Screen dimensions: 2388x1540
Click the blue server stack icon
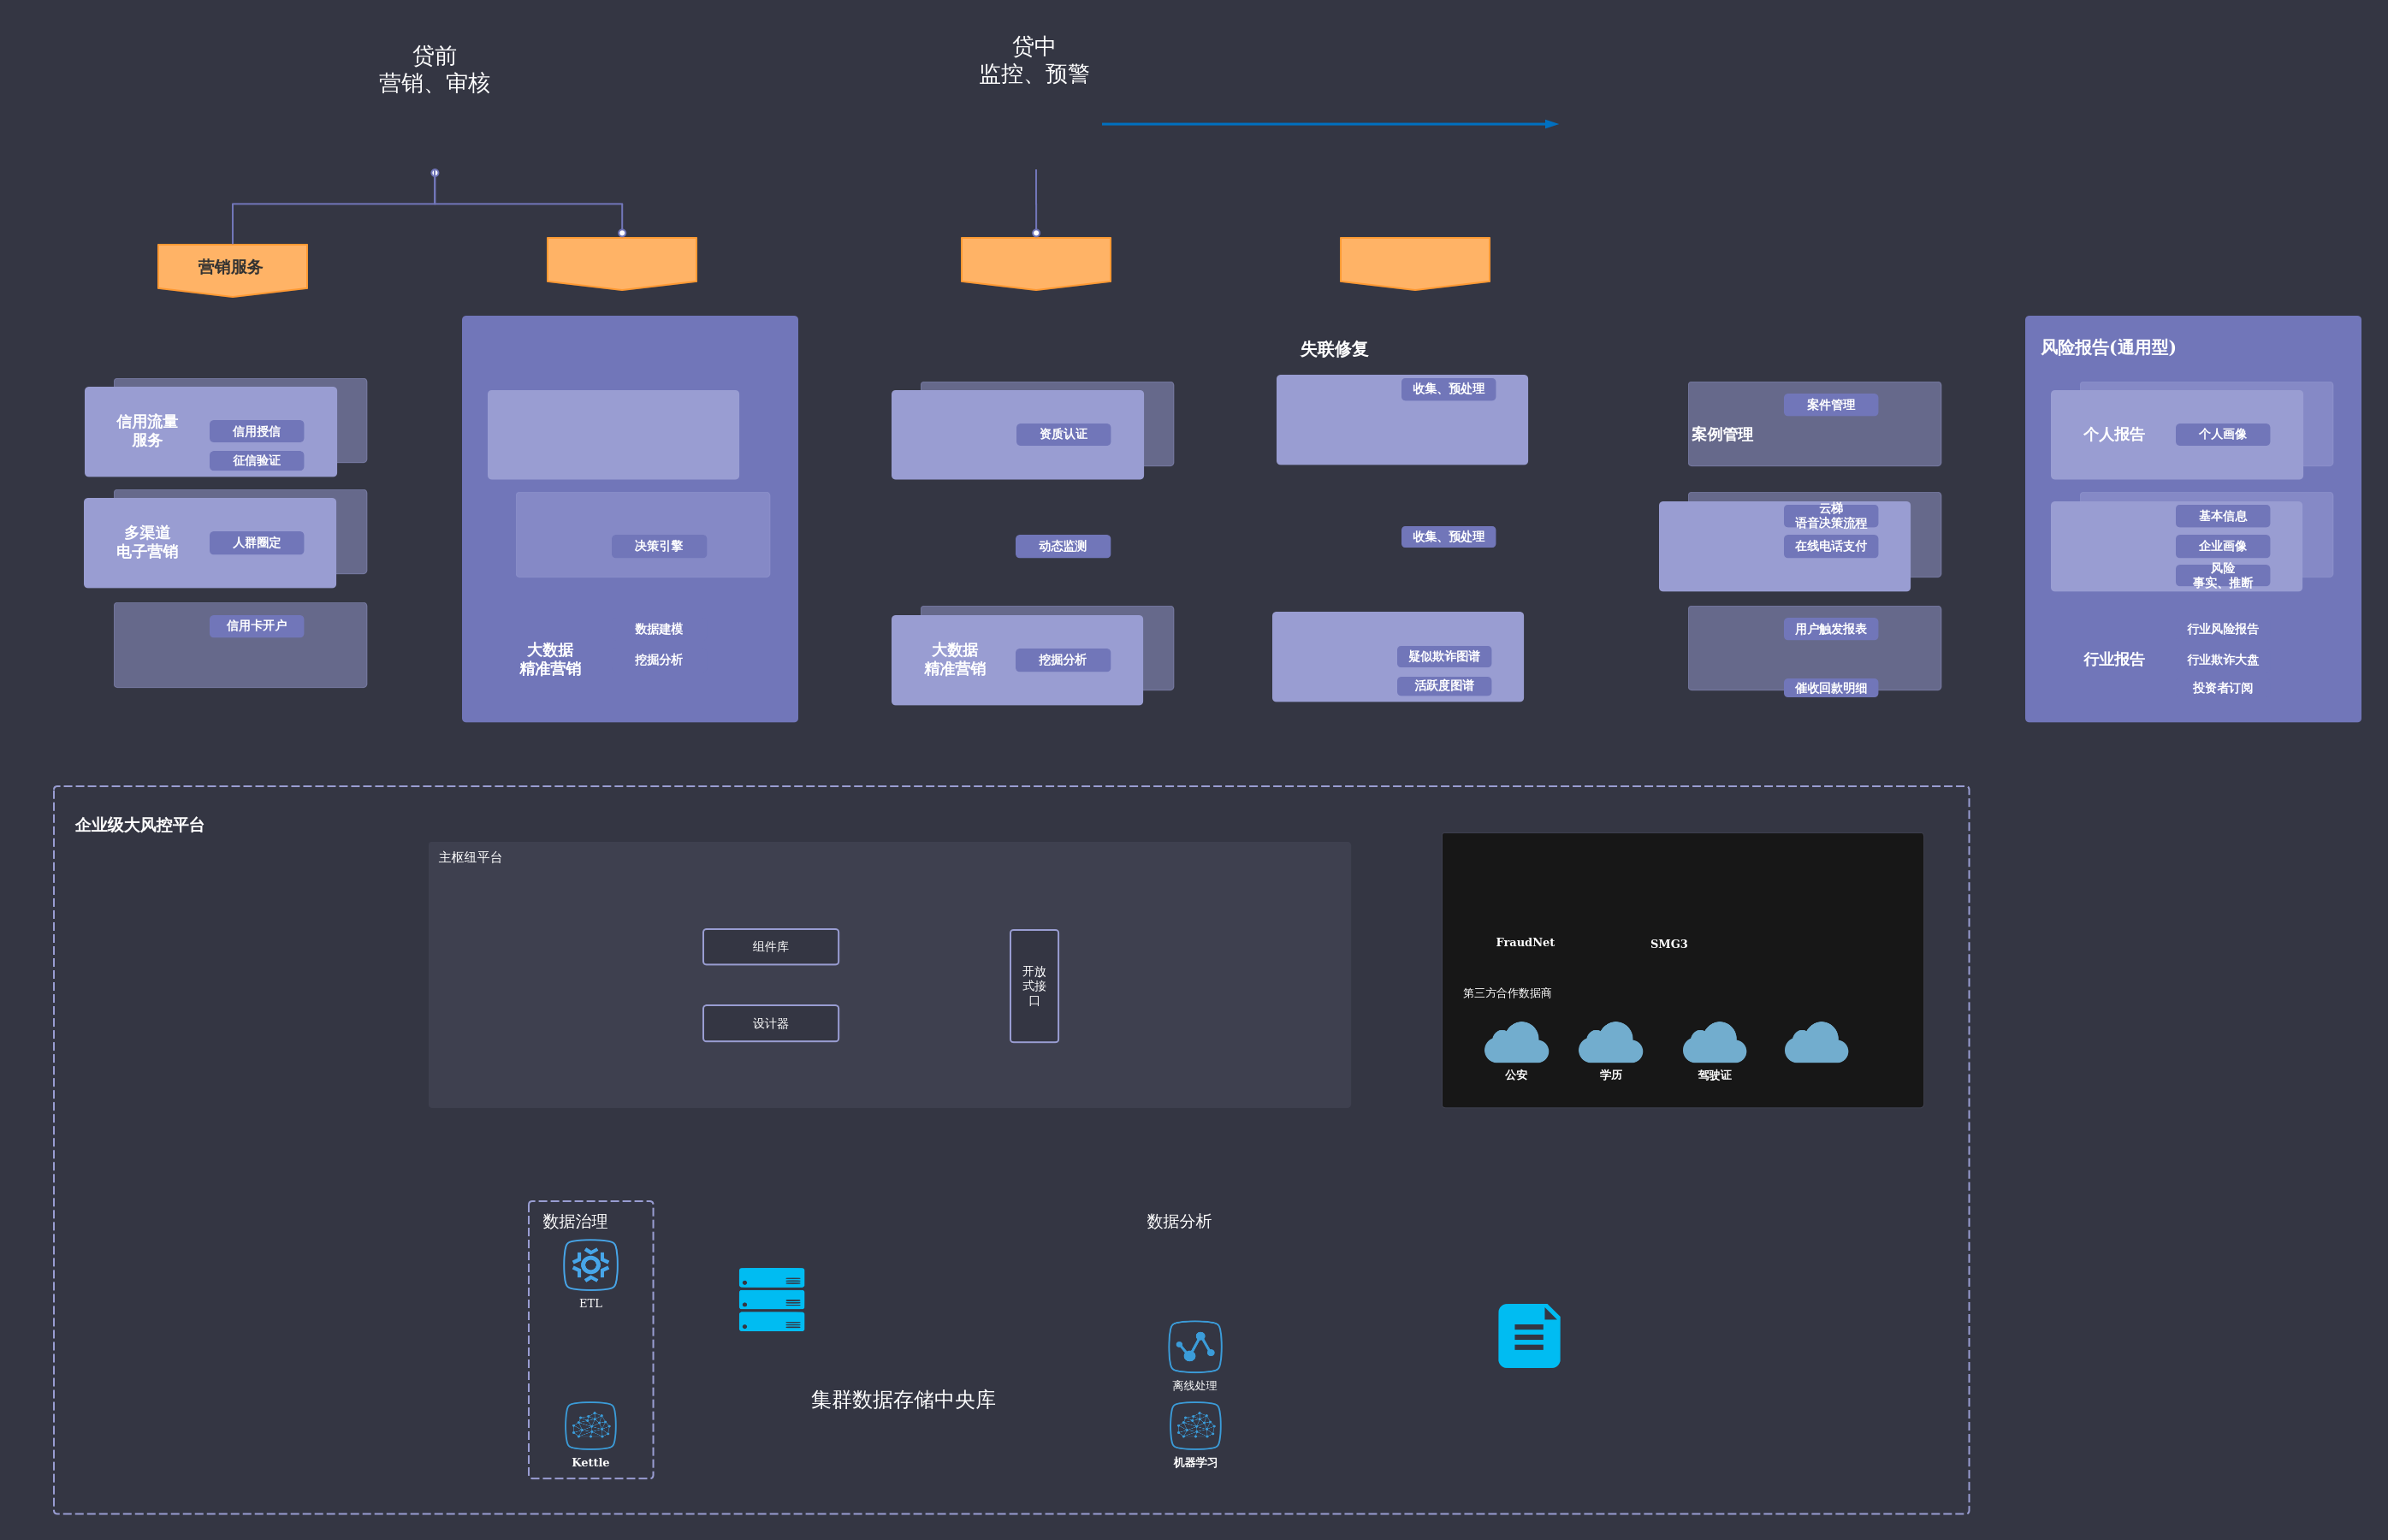(x=771, y=1299)
